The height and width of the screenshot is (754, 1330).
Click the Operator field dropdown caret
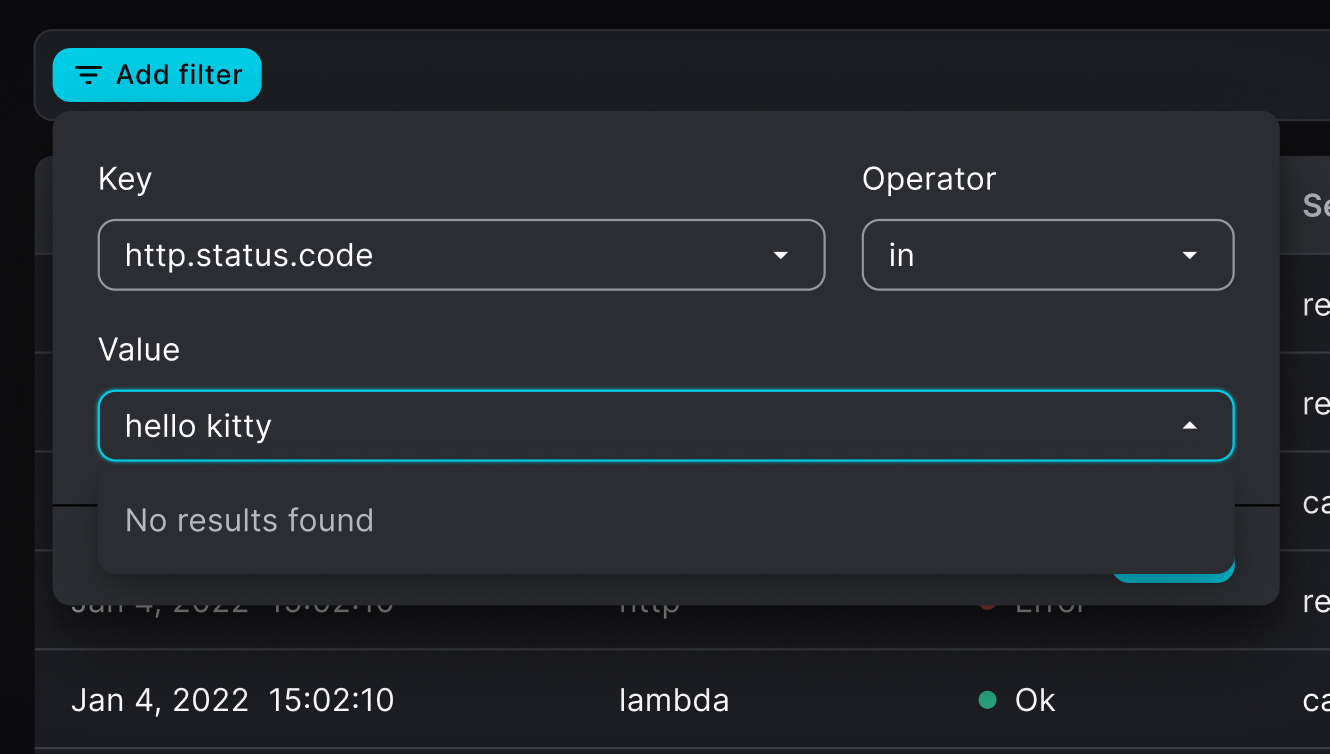pyautogui.click(x=1189, y=255)
